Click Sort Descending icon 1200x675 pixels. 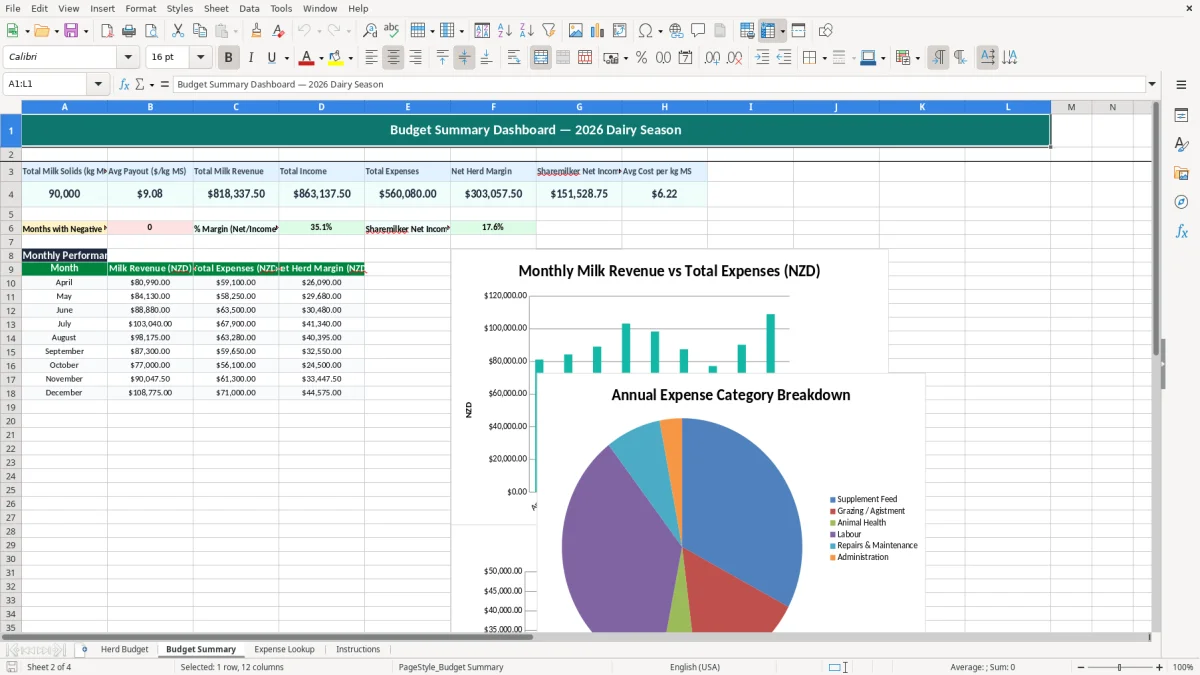(x=526, y=31)
